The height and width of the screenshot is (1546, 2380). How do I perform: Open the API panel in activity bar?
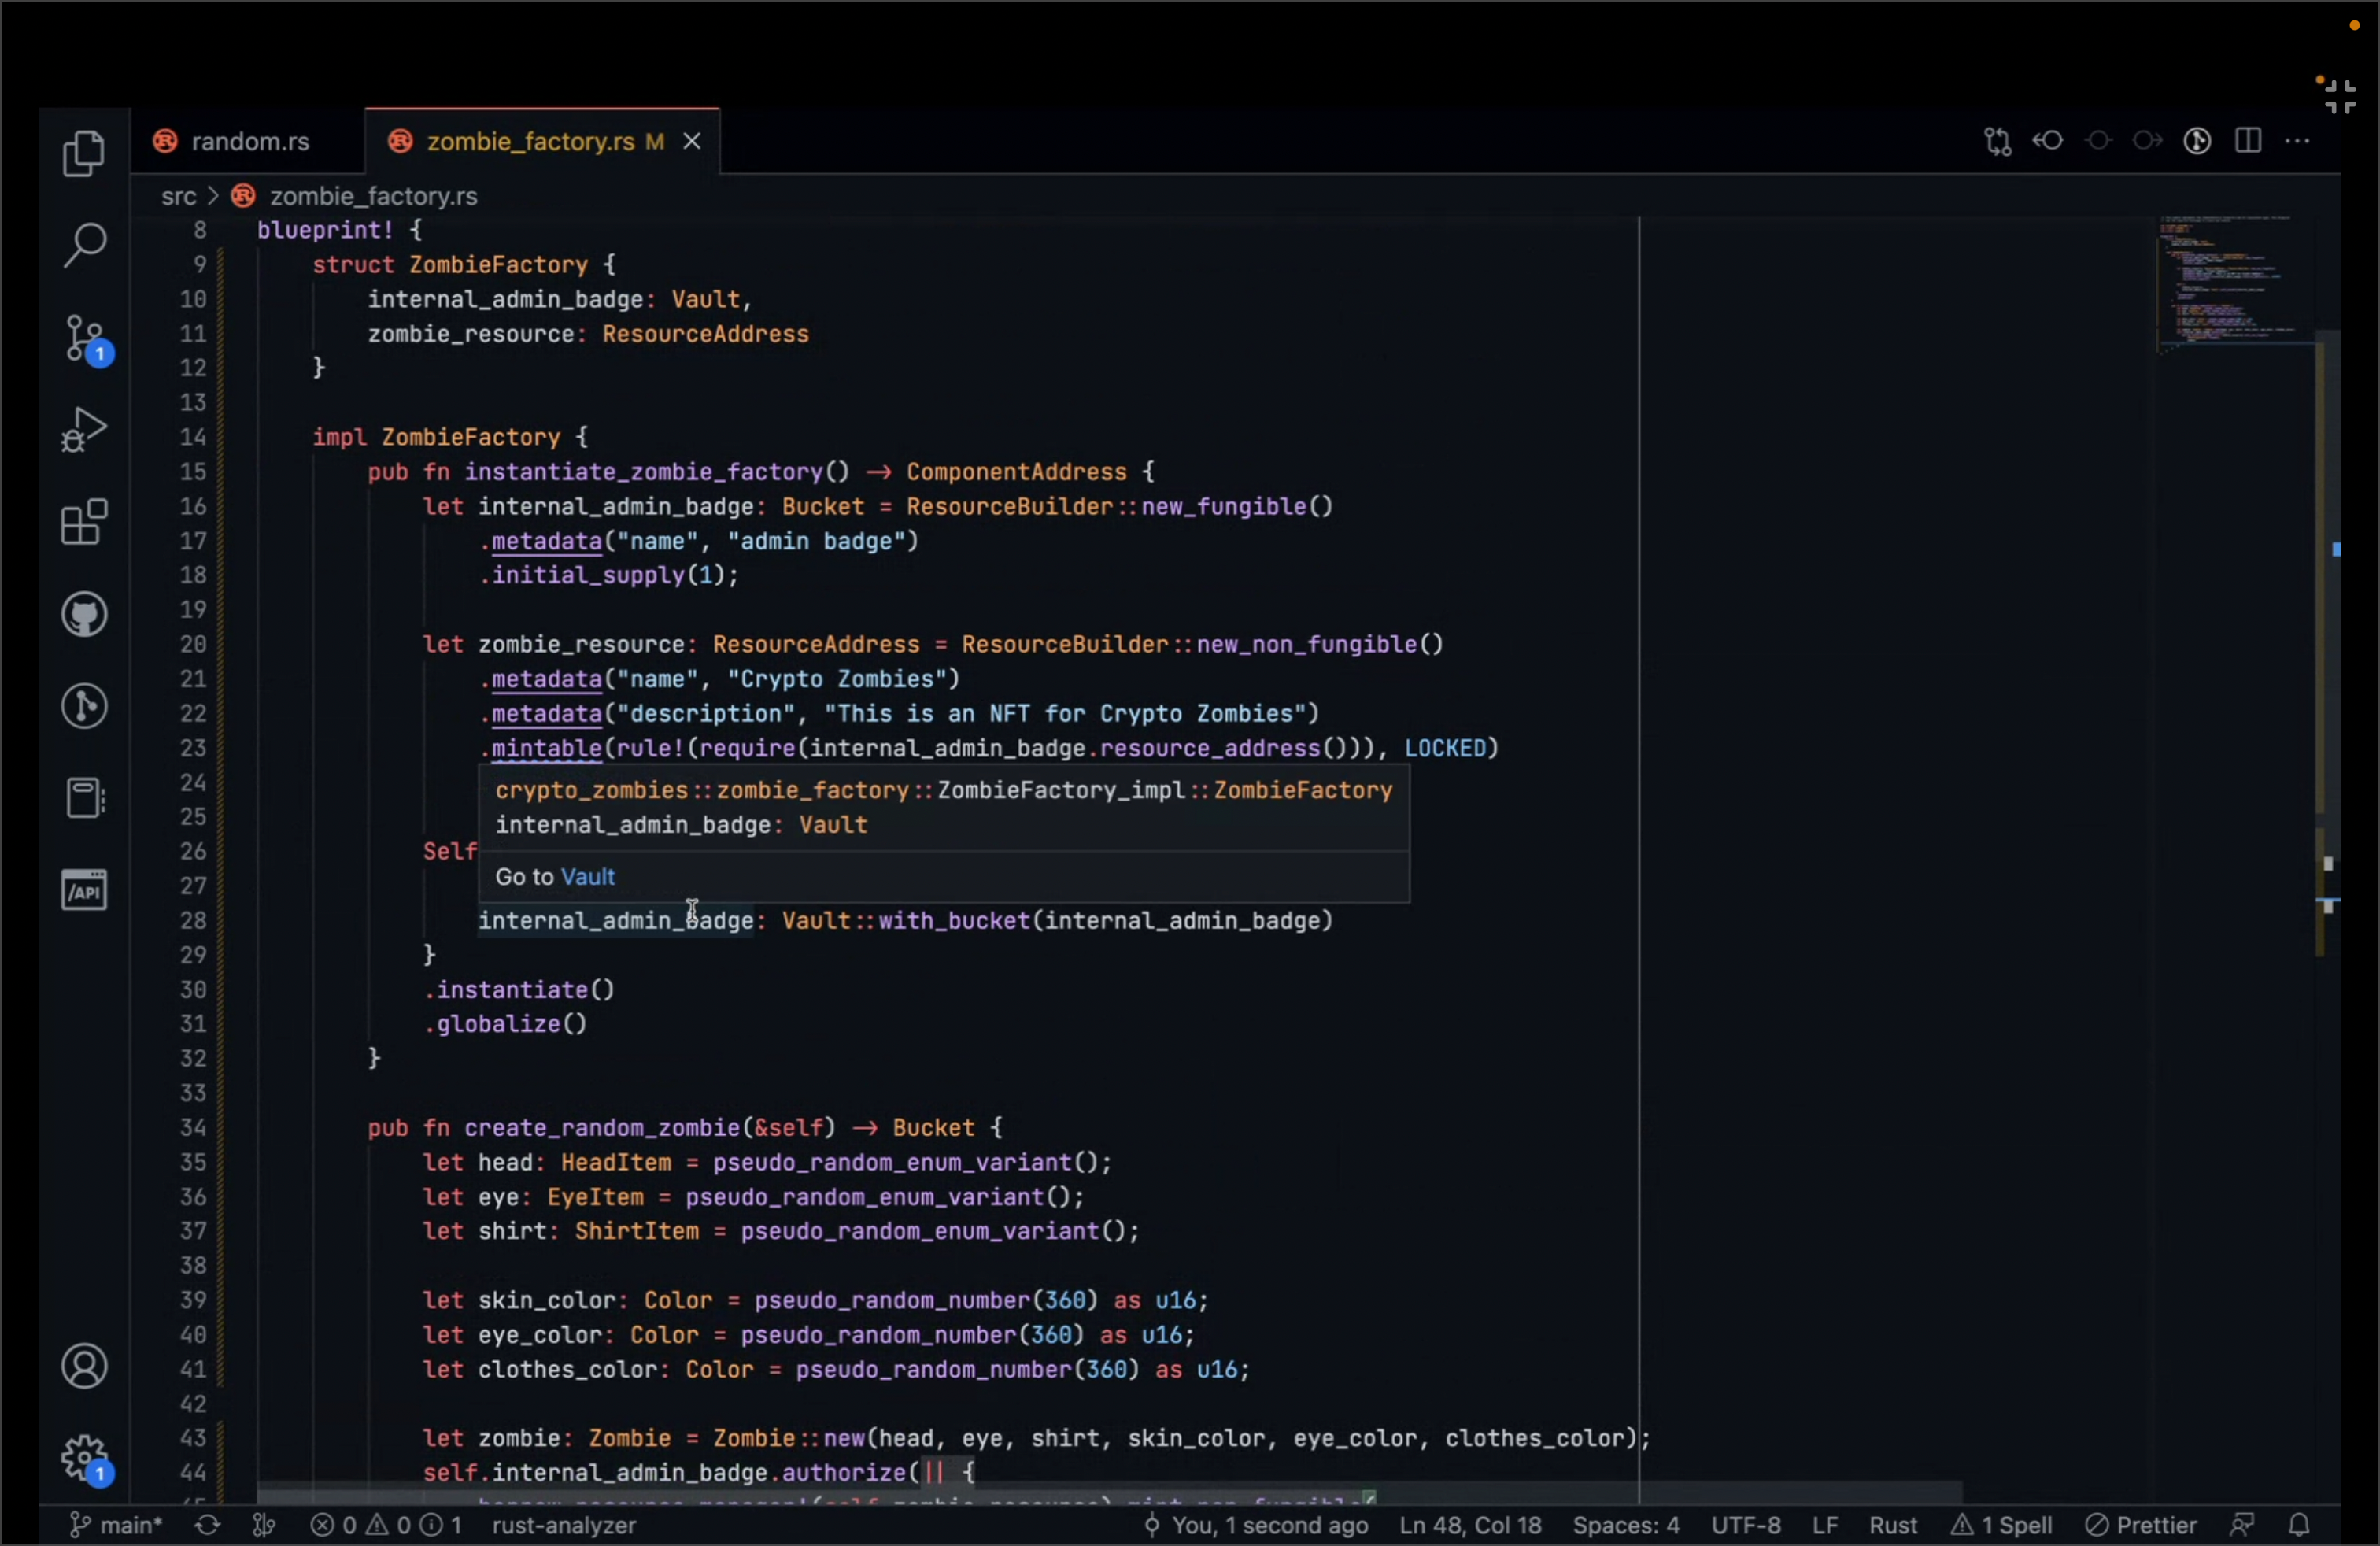click(84, 890)
